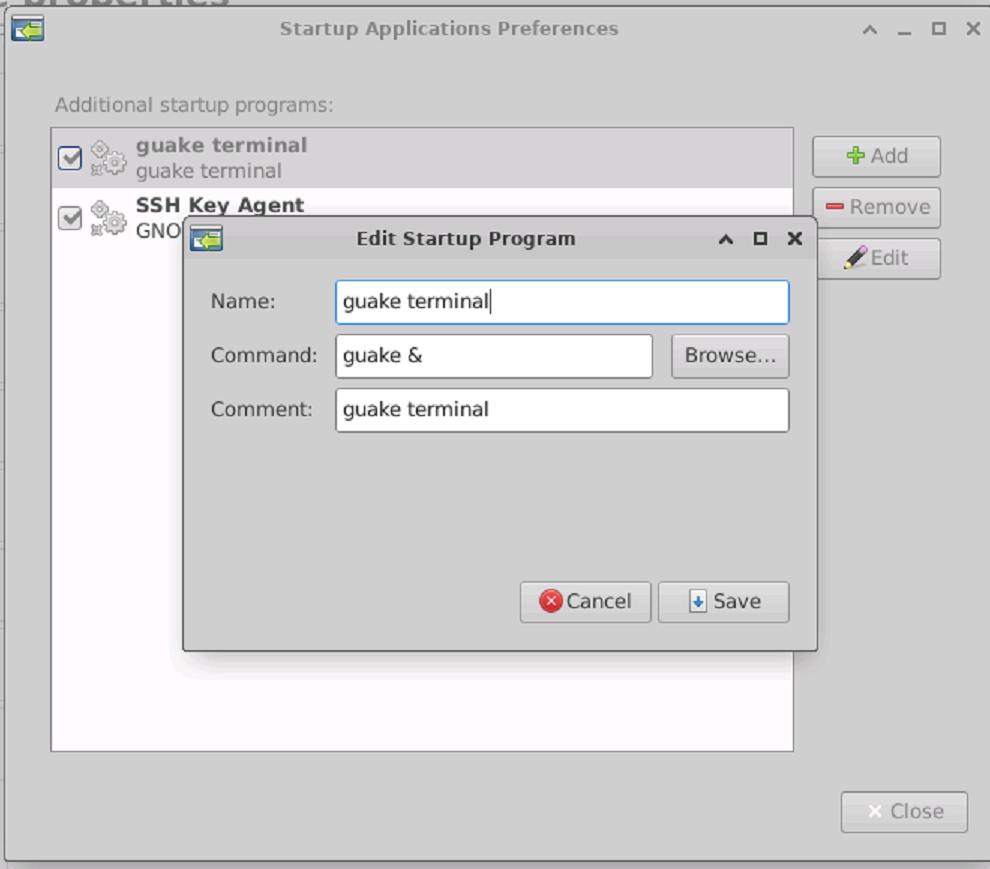
Task: Click the Save button in the edit dialog
Action: (724, 602)
